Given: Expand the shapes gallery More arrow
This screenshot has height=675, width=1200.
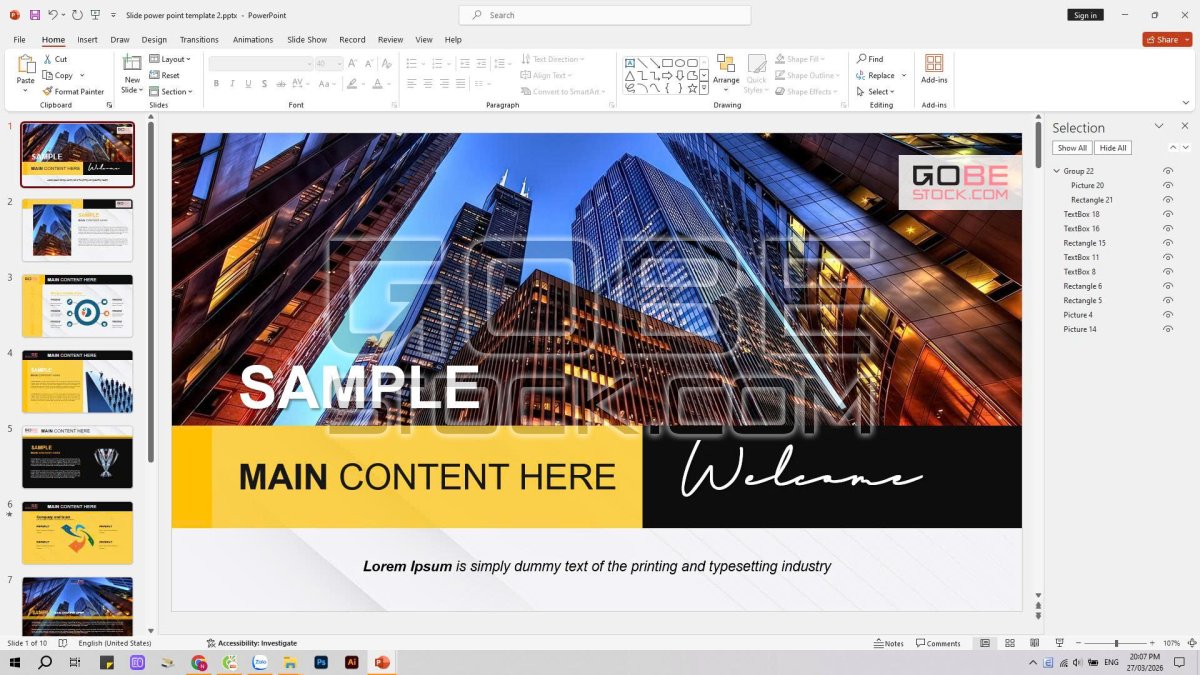Looking at the screenshot, I should pyautogui.click(x=704, y=88).
